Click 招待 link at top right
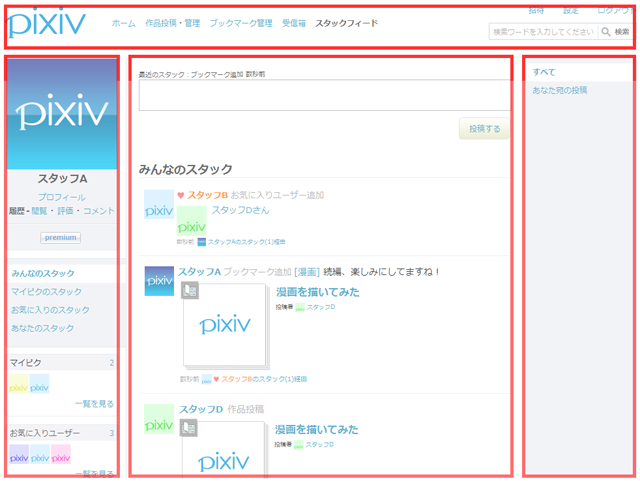Screen dimensions: 640x481 [536, 11]
